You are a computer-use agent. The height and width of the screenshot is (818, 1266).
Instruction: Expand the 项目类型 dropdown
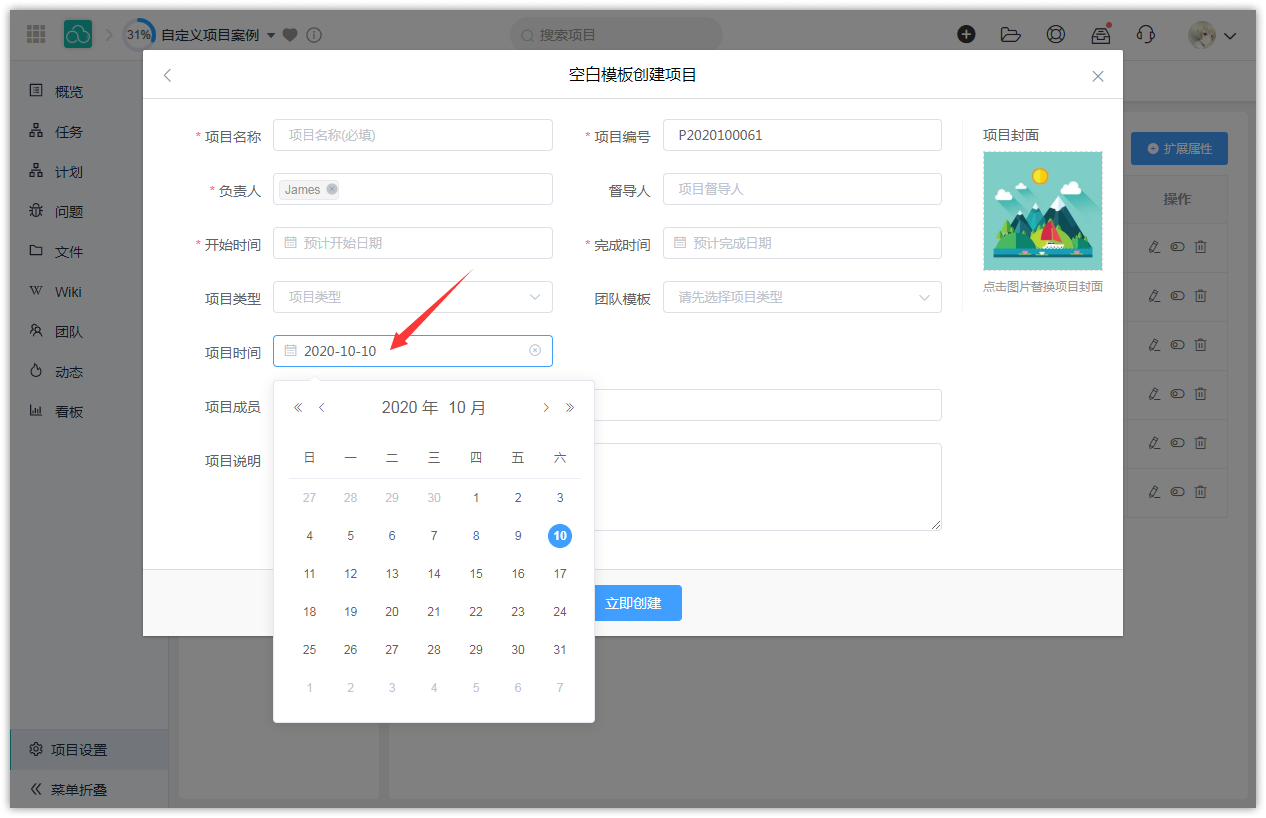pos(413,297)
